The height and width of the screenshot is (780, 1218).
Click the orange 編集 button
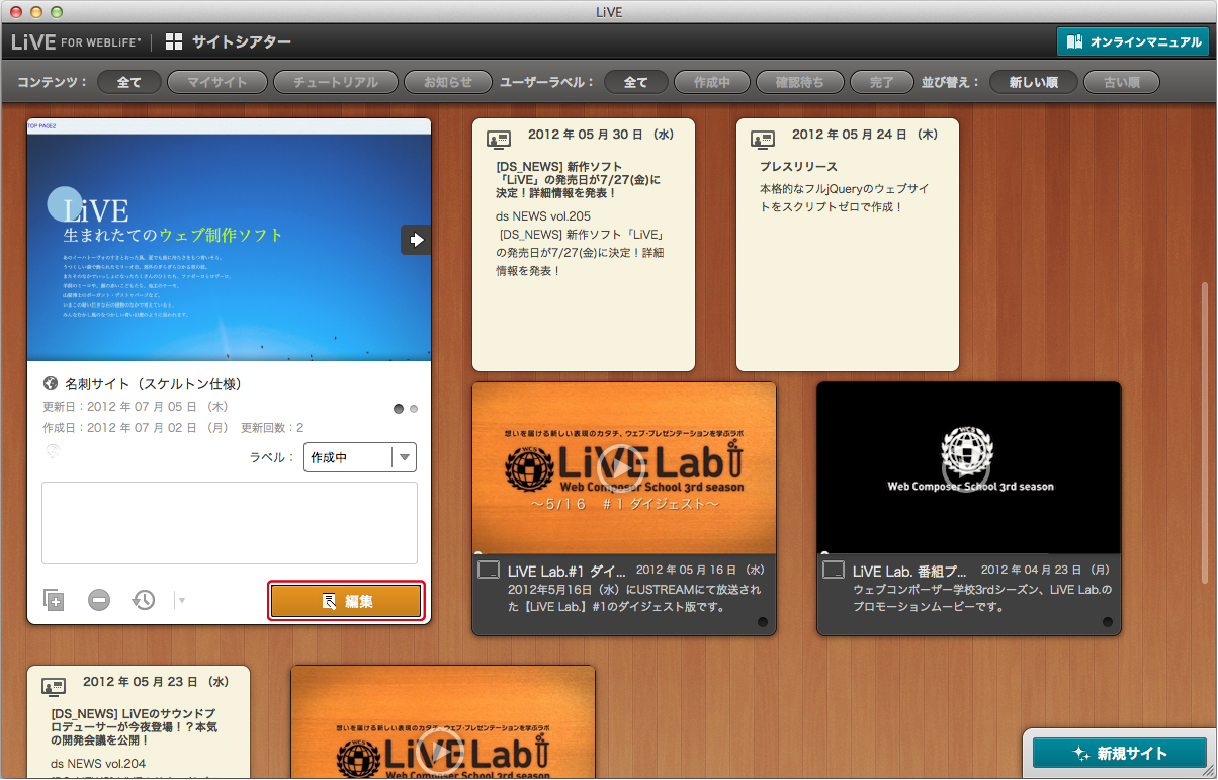[345, 601]
